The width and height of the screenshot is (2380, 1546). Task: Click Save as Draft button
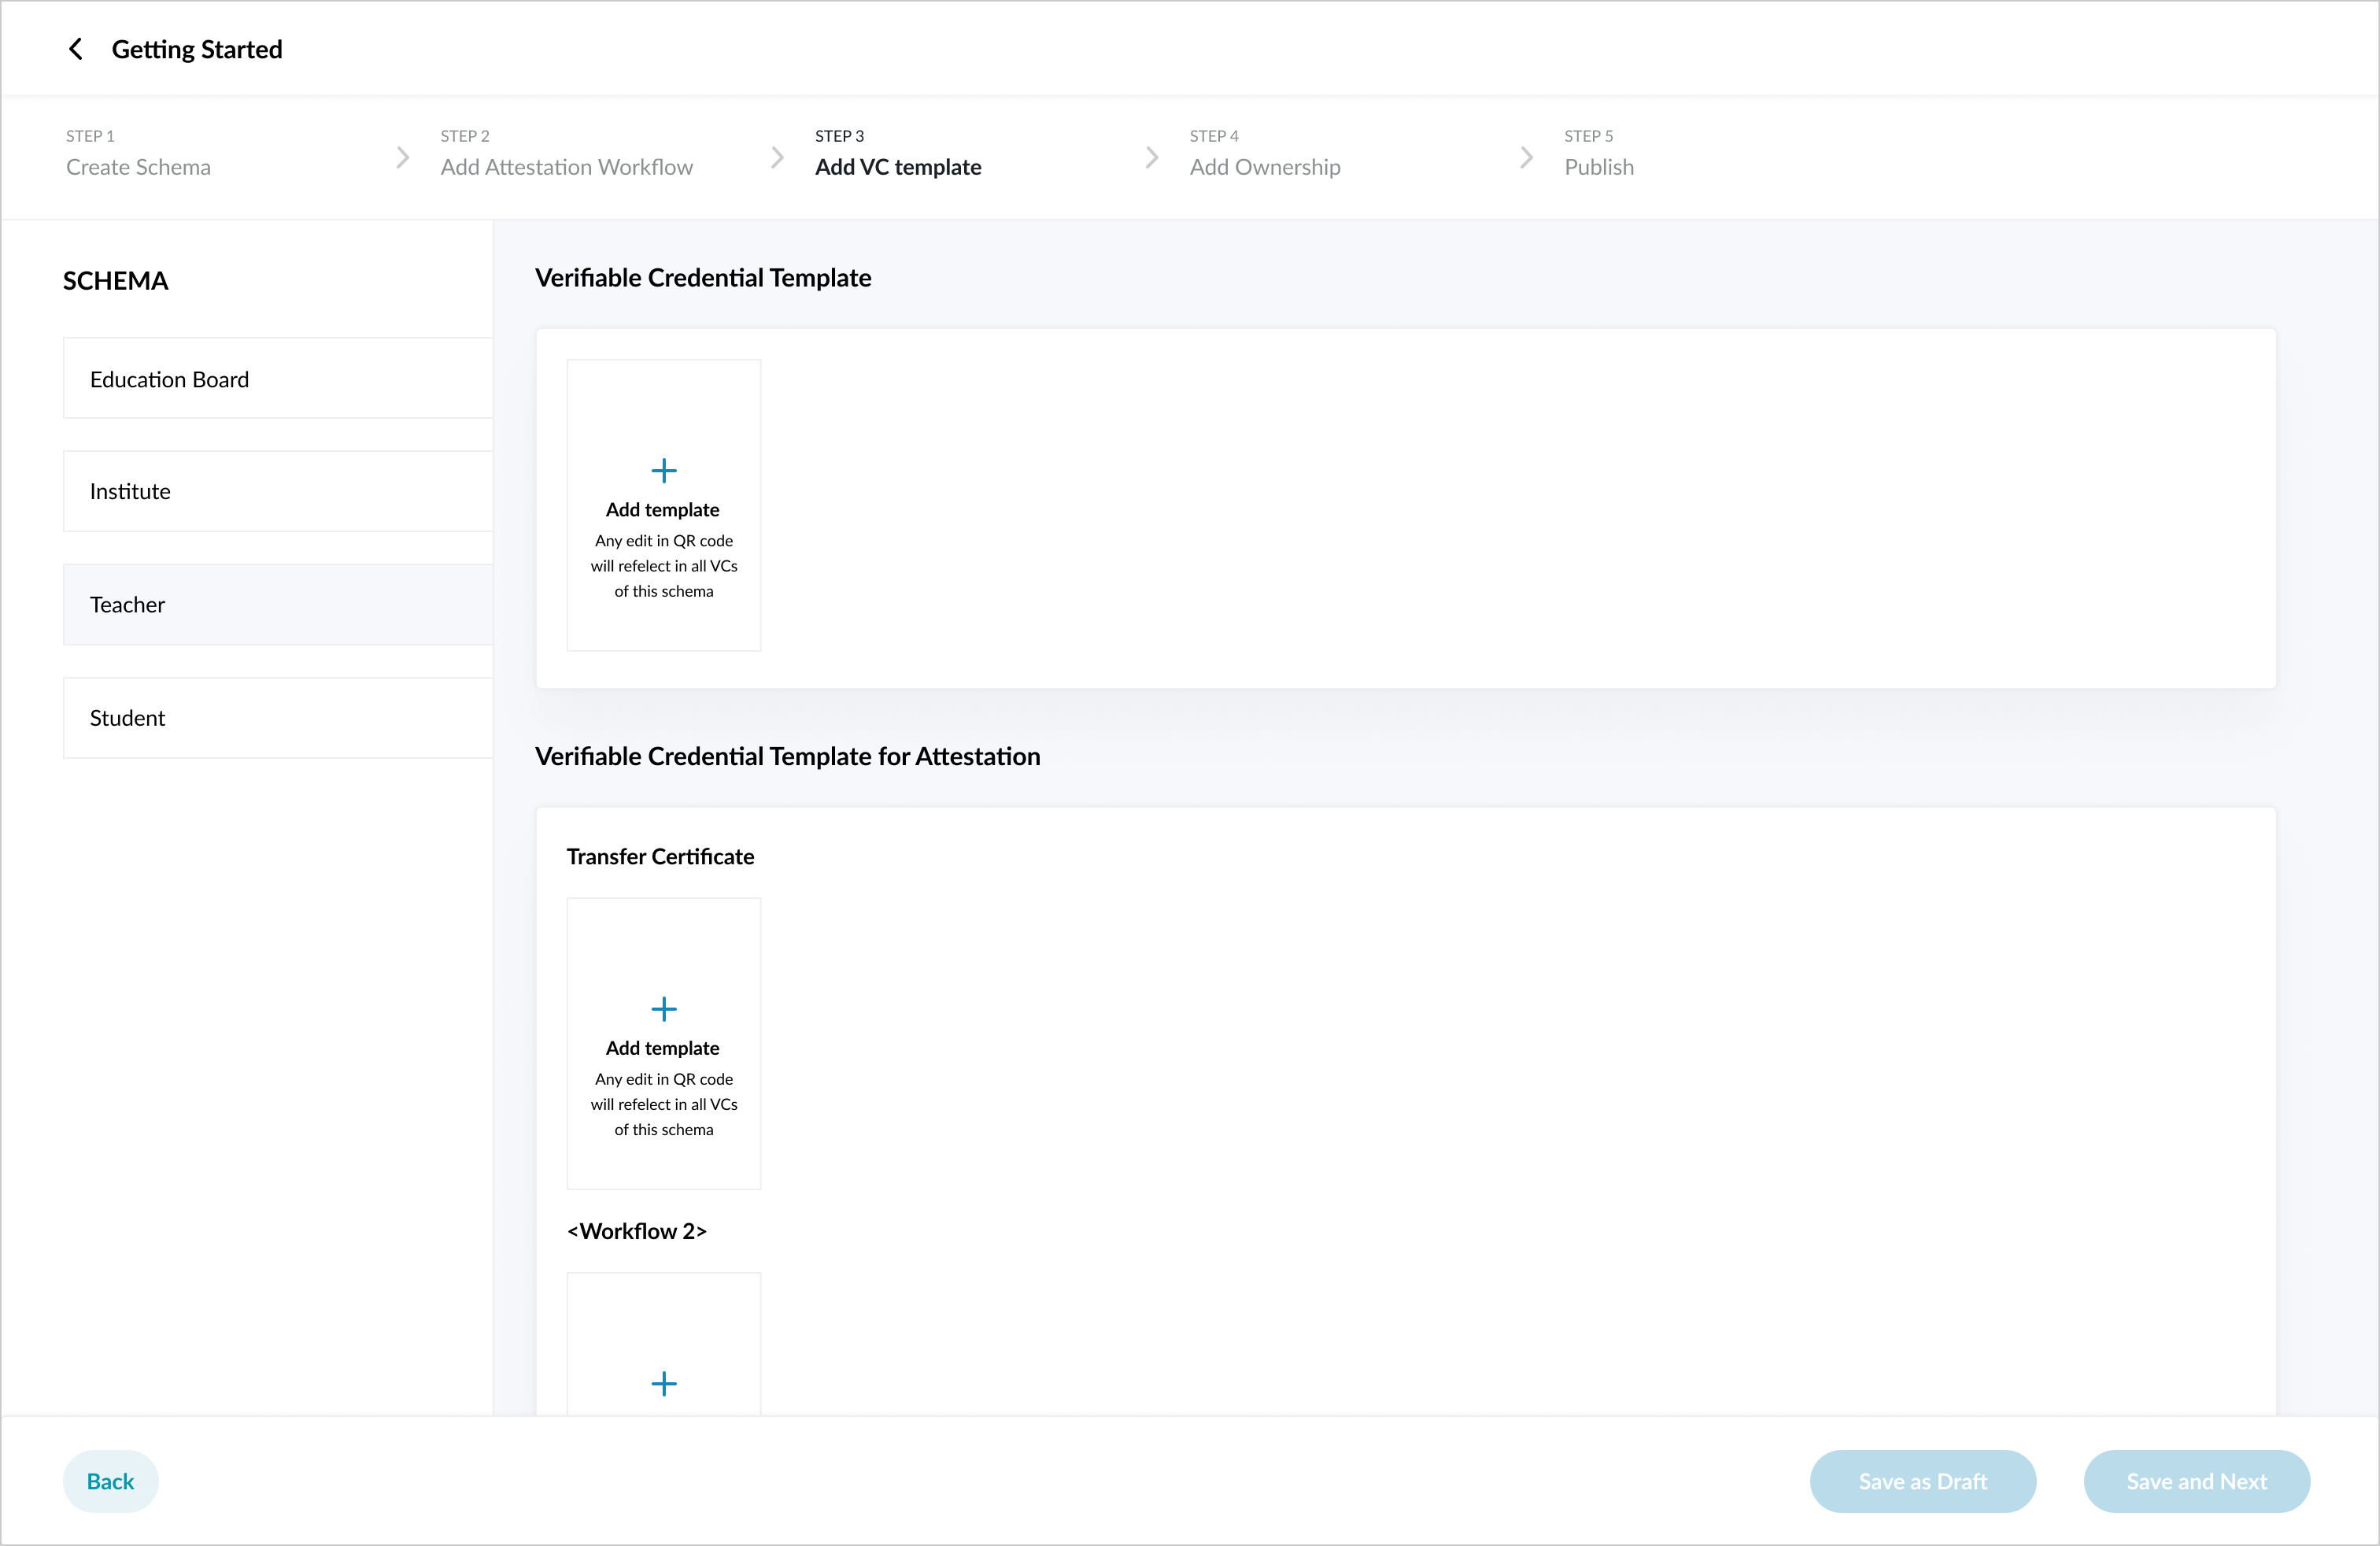point(1921,1481)
